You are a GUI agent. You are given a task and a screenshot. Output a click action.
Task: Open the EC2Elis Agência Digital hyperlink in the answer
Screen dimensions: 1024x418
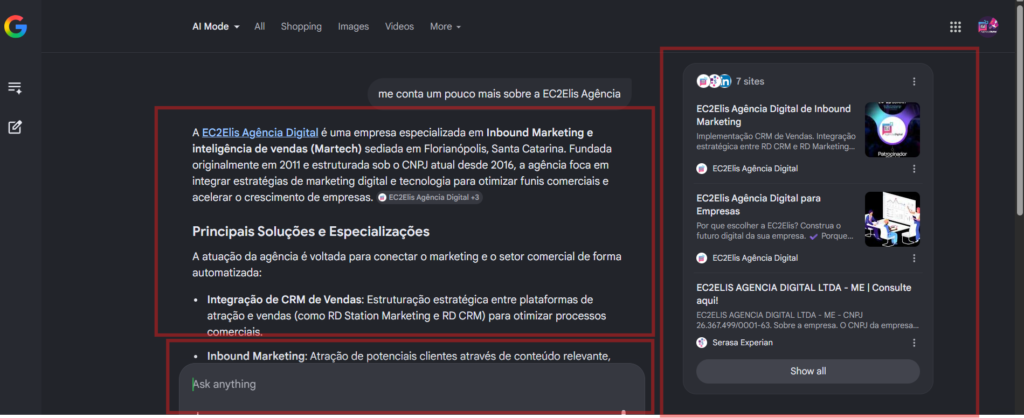point(260,133)
